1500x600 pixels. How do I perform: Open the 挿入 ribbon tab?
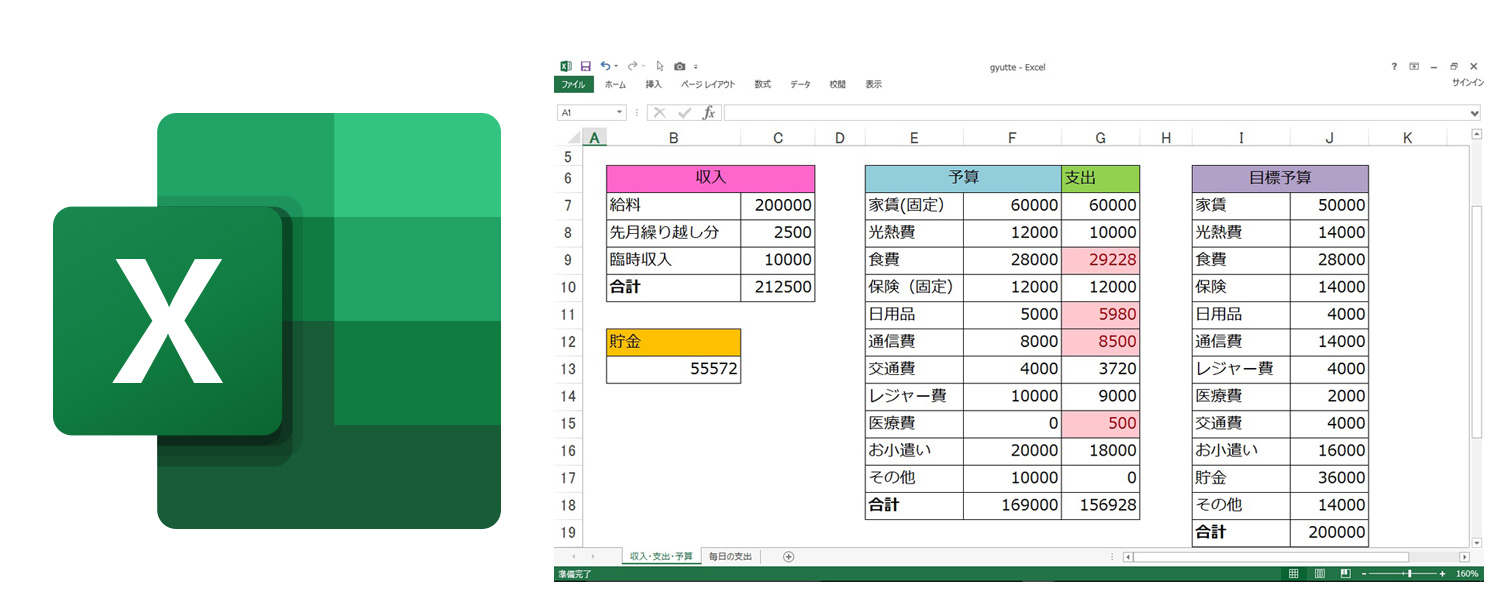[x=654, y=85]
